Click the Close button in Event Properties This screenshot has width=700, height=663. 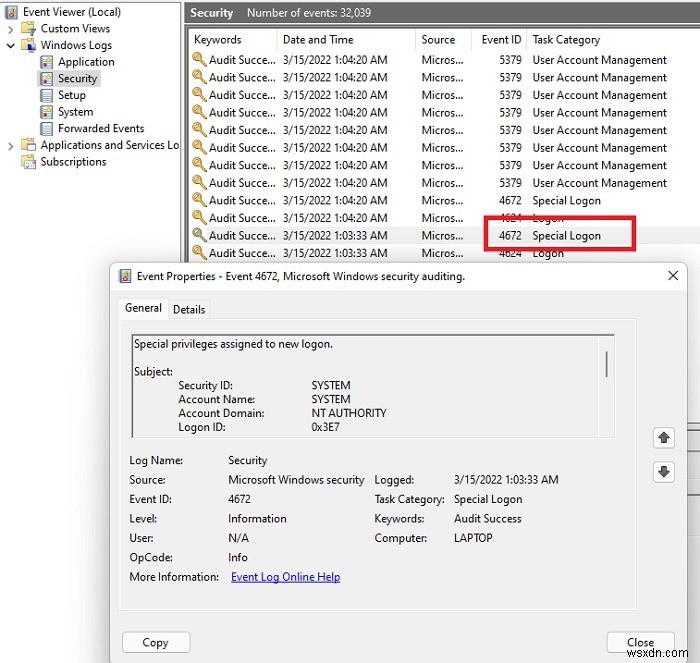coord(641,642)
